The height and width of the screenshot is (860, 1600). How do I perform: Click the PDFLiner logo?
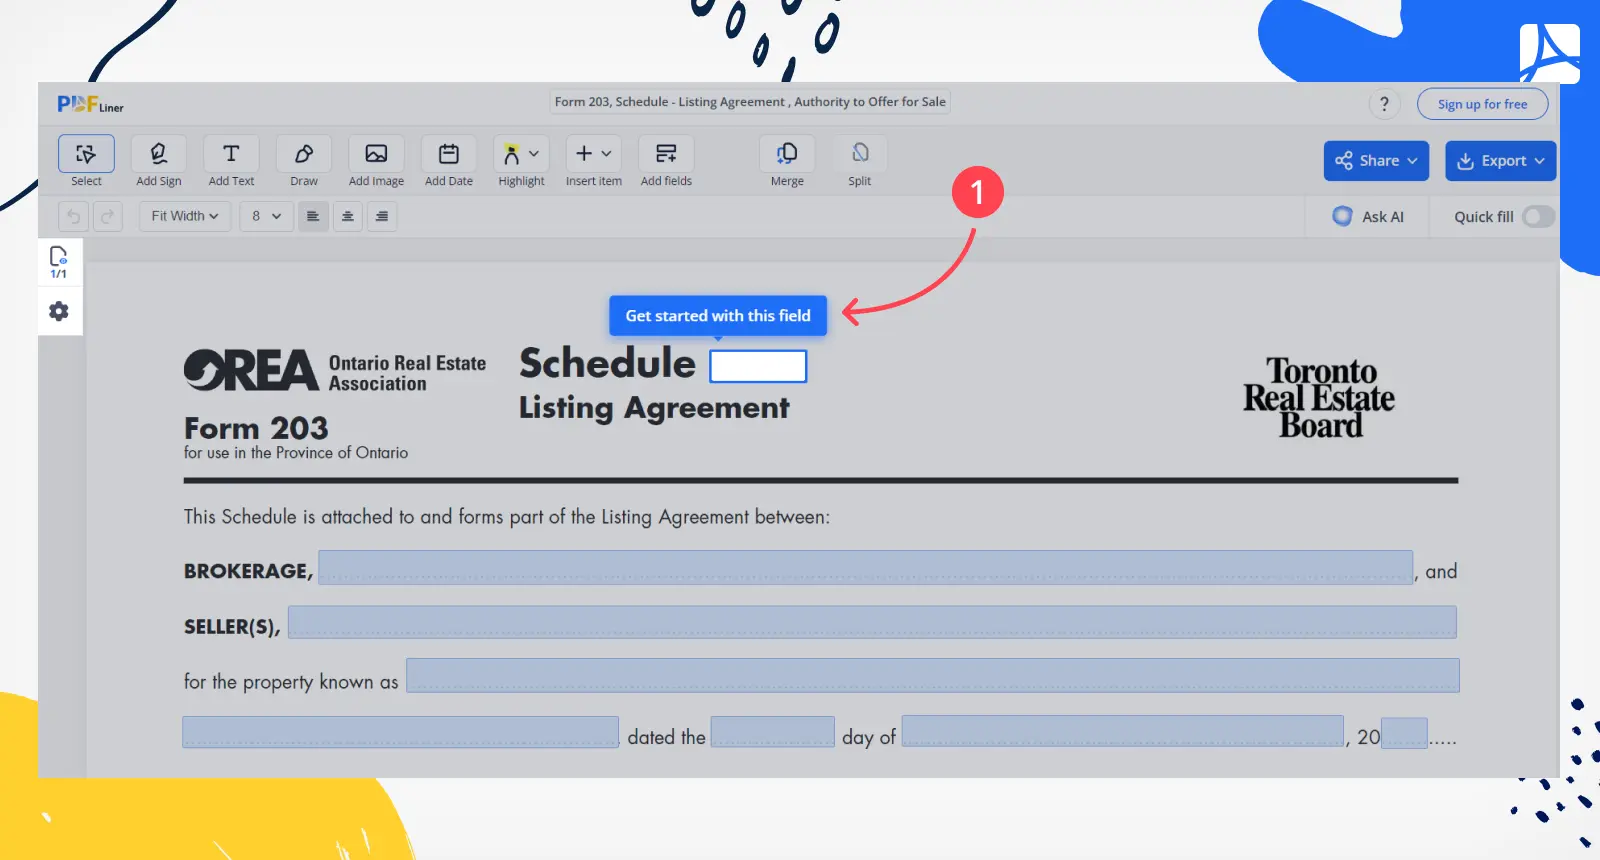tap(90, 104)
